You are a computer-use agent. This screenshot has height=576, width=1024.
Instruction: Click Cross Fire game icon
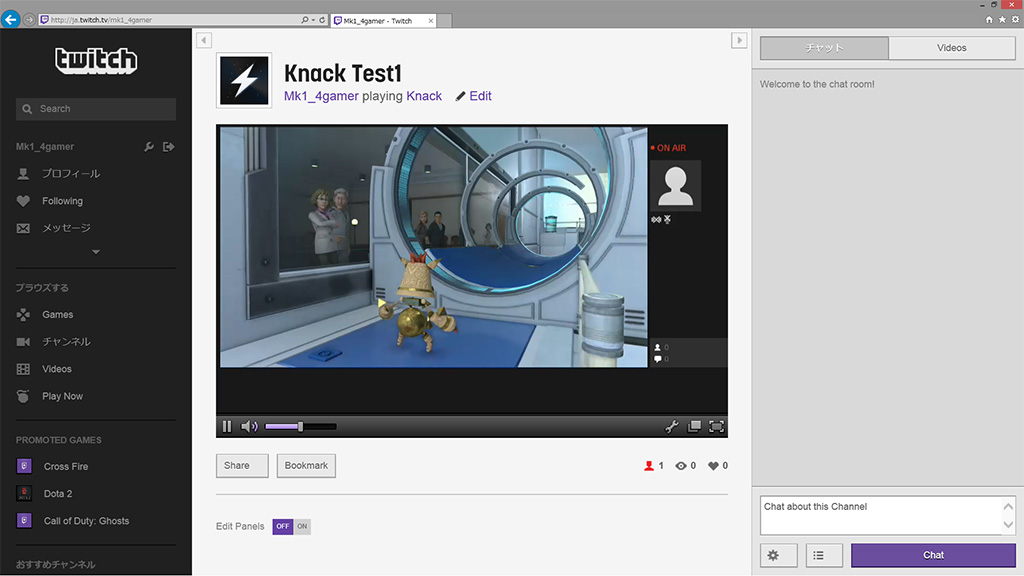[24, 466]
